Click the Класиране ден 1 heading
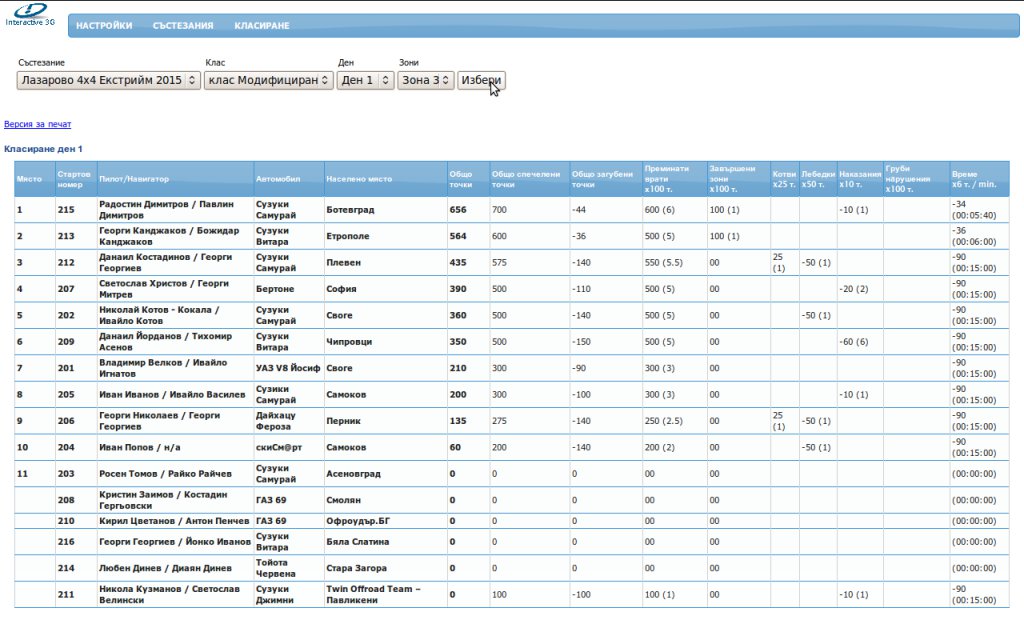This screenshot has height=640, width=1024. (44, 149)
